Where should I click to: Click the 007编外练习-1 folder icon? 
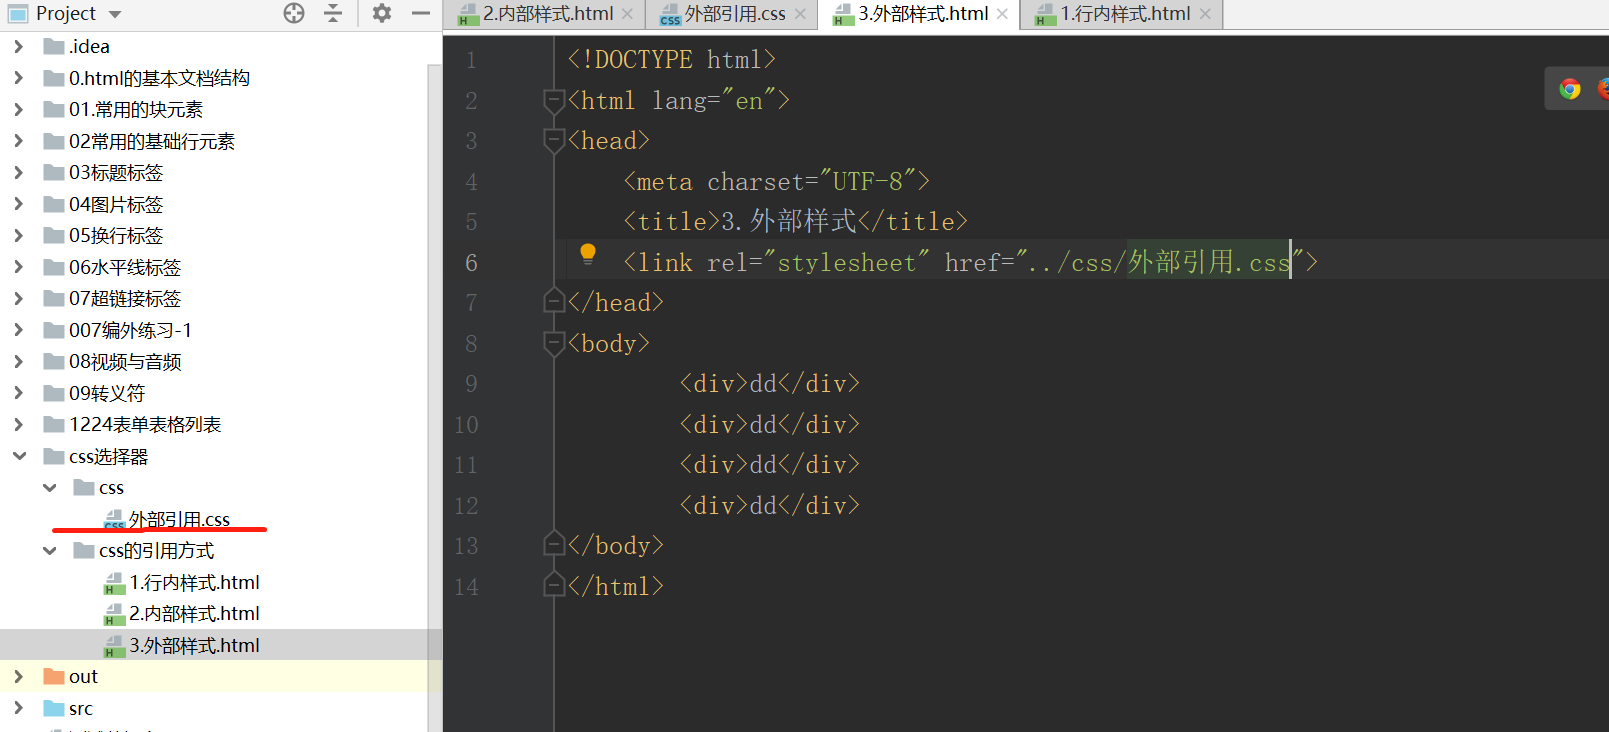[x=54, y=330]
